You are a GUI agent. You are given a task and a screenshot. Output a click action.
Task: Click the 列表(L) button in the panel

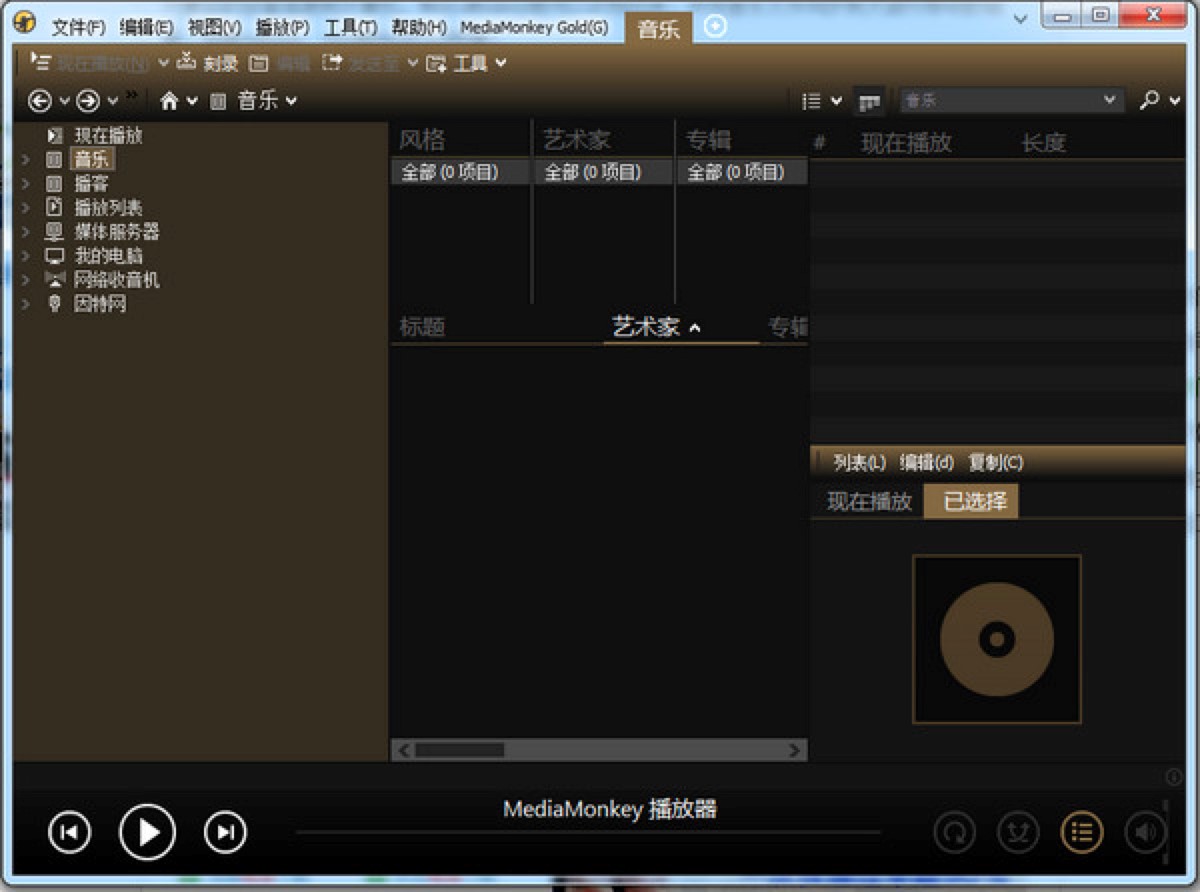click(859, 462)
